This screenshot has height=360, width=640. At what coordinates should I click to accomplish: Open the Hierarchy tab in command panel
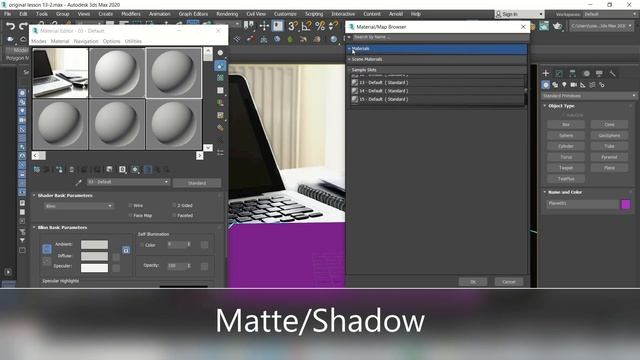[572, 73]
